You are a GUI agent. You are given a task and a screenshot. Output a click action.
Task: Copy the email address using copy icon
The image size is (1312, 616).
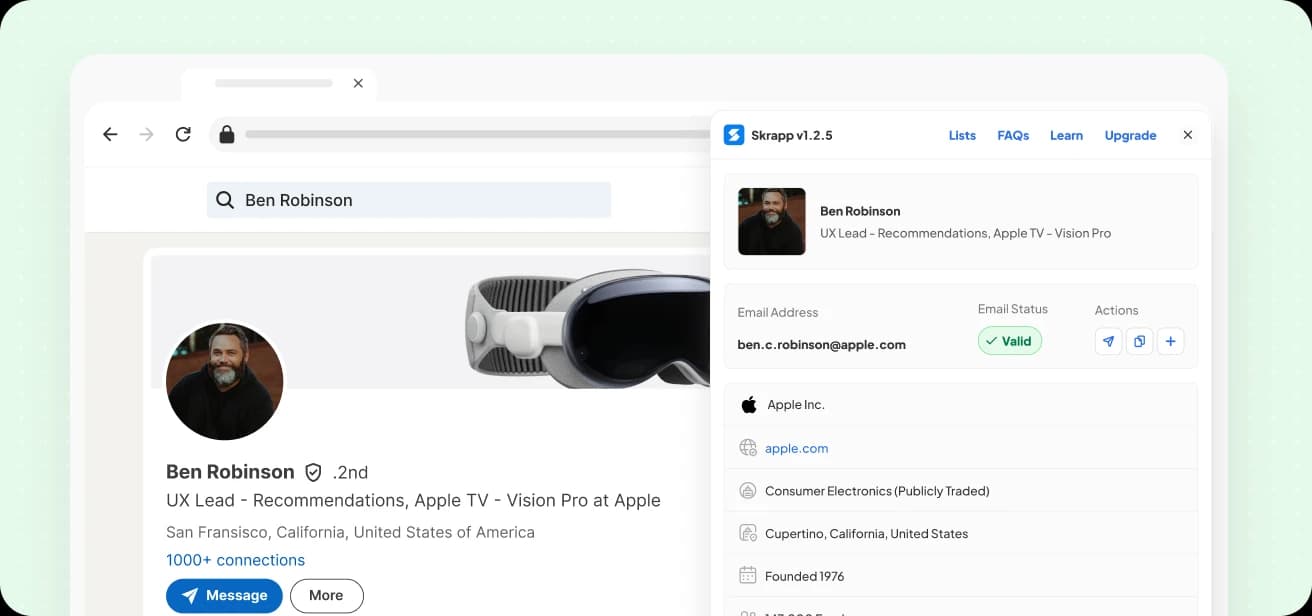pos(1139,342)
